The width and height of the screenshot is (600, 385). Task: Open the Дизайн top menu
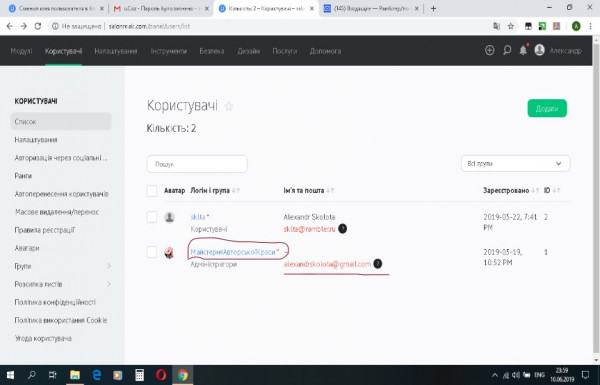click(x=248, y=51)
